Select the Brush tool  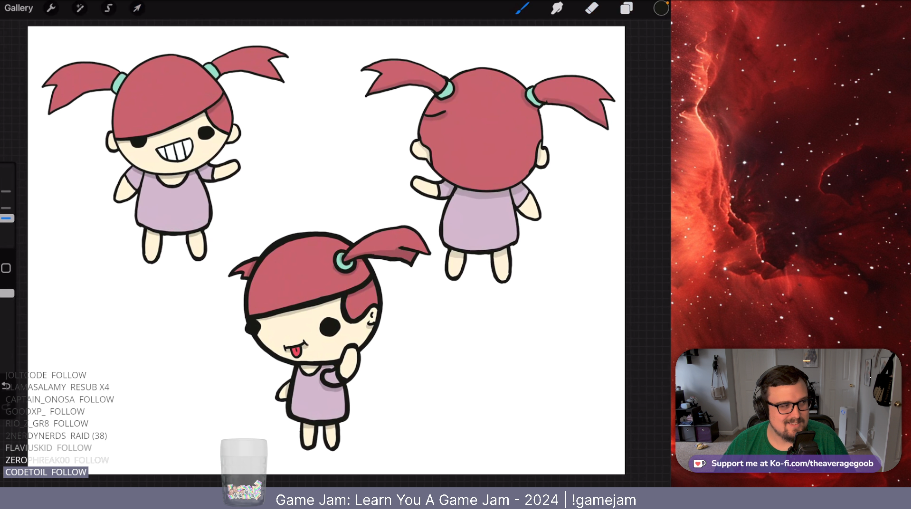(x=522, y=8)
